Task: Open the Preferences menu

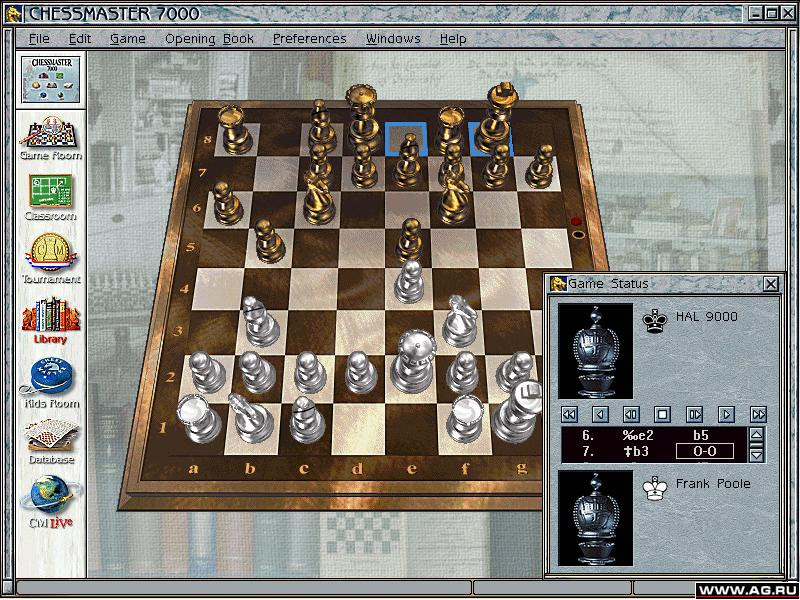Action: (309, 39)
